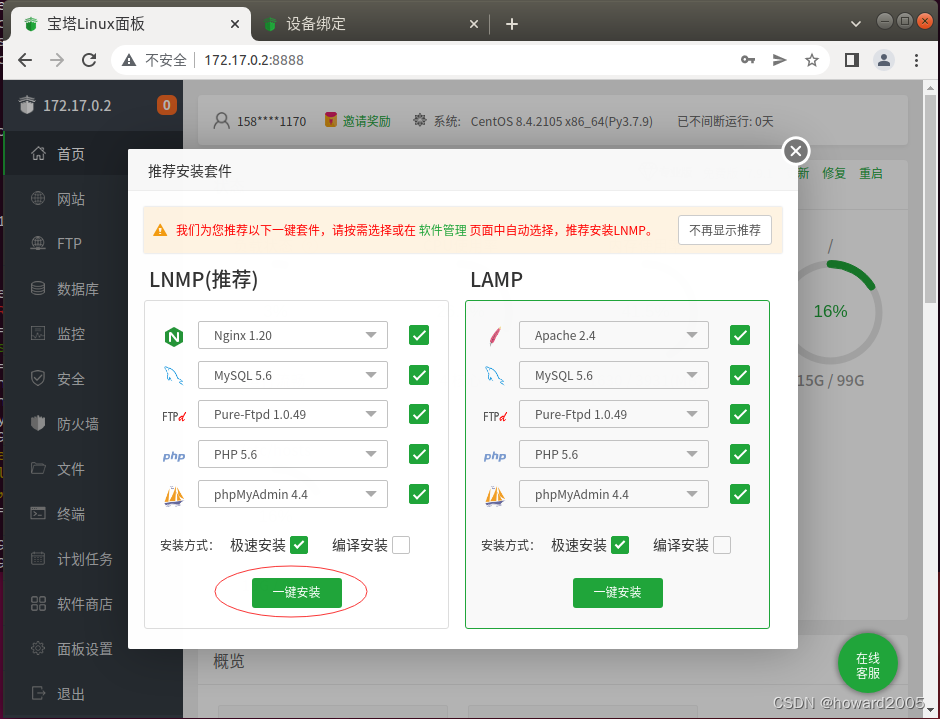
Task: Click 一键安装 button for LAMP
Action: point(617,592)
